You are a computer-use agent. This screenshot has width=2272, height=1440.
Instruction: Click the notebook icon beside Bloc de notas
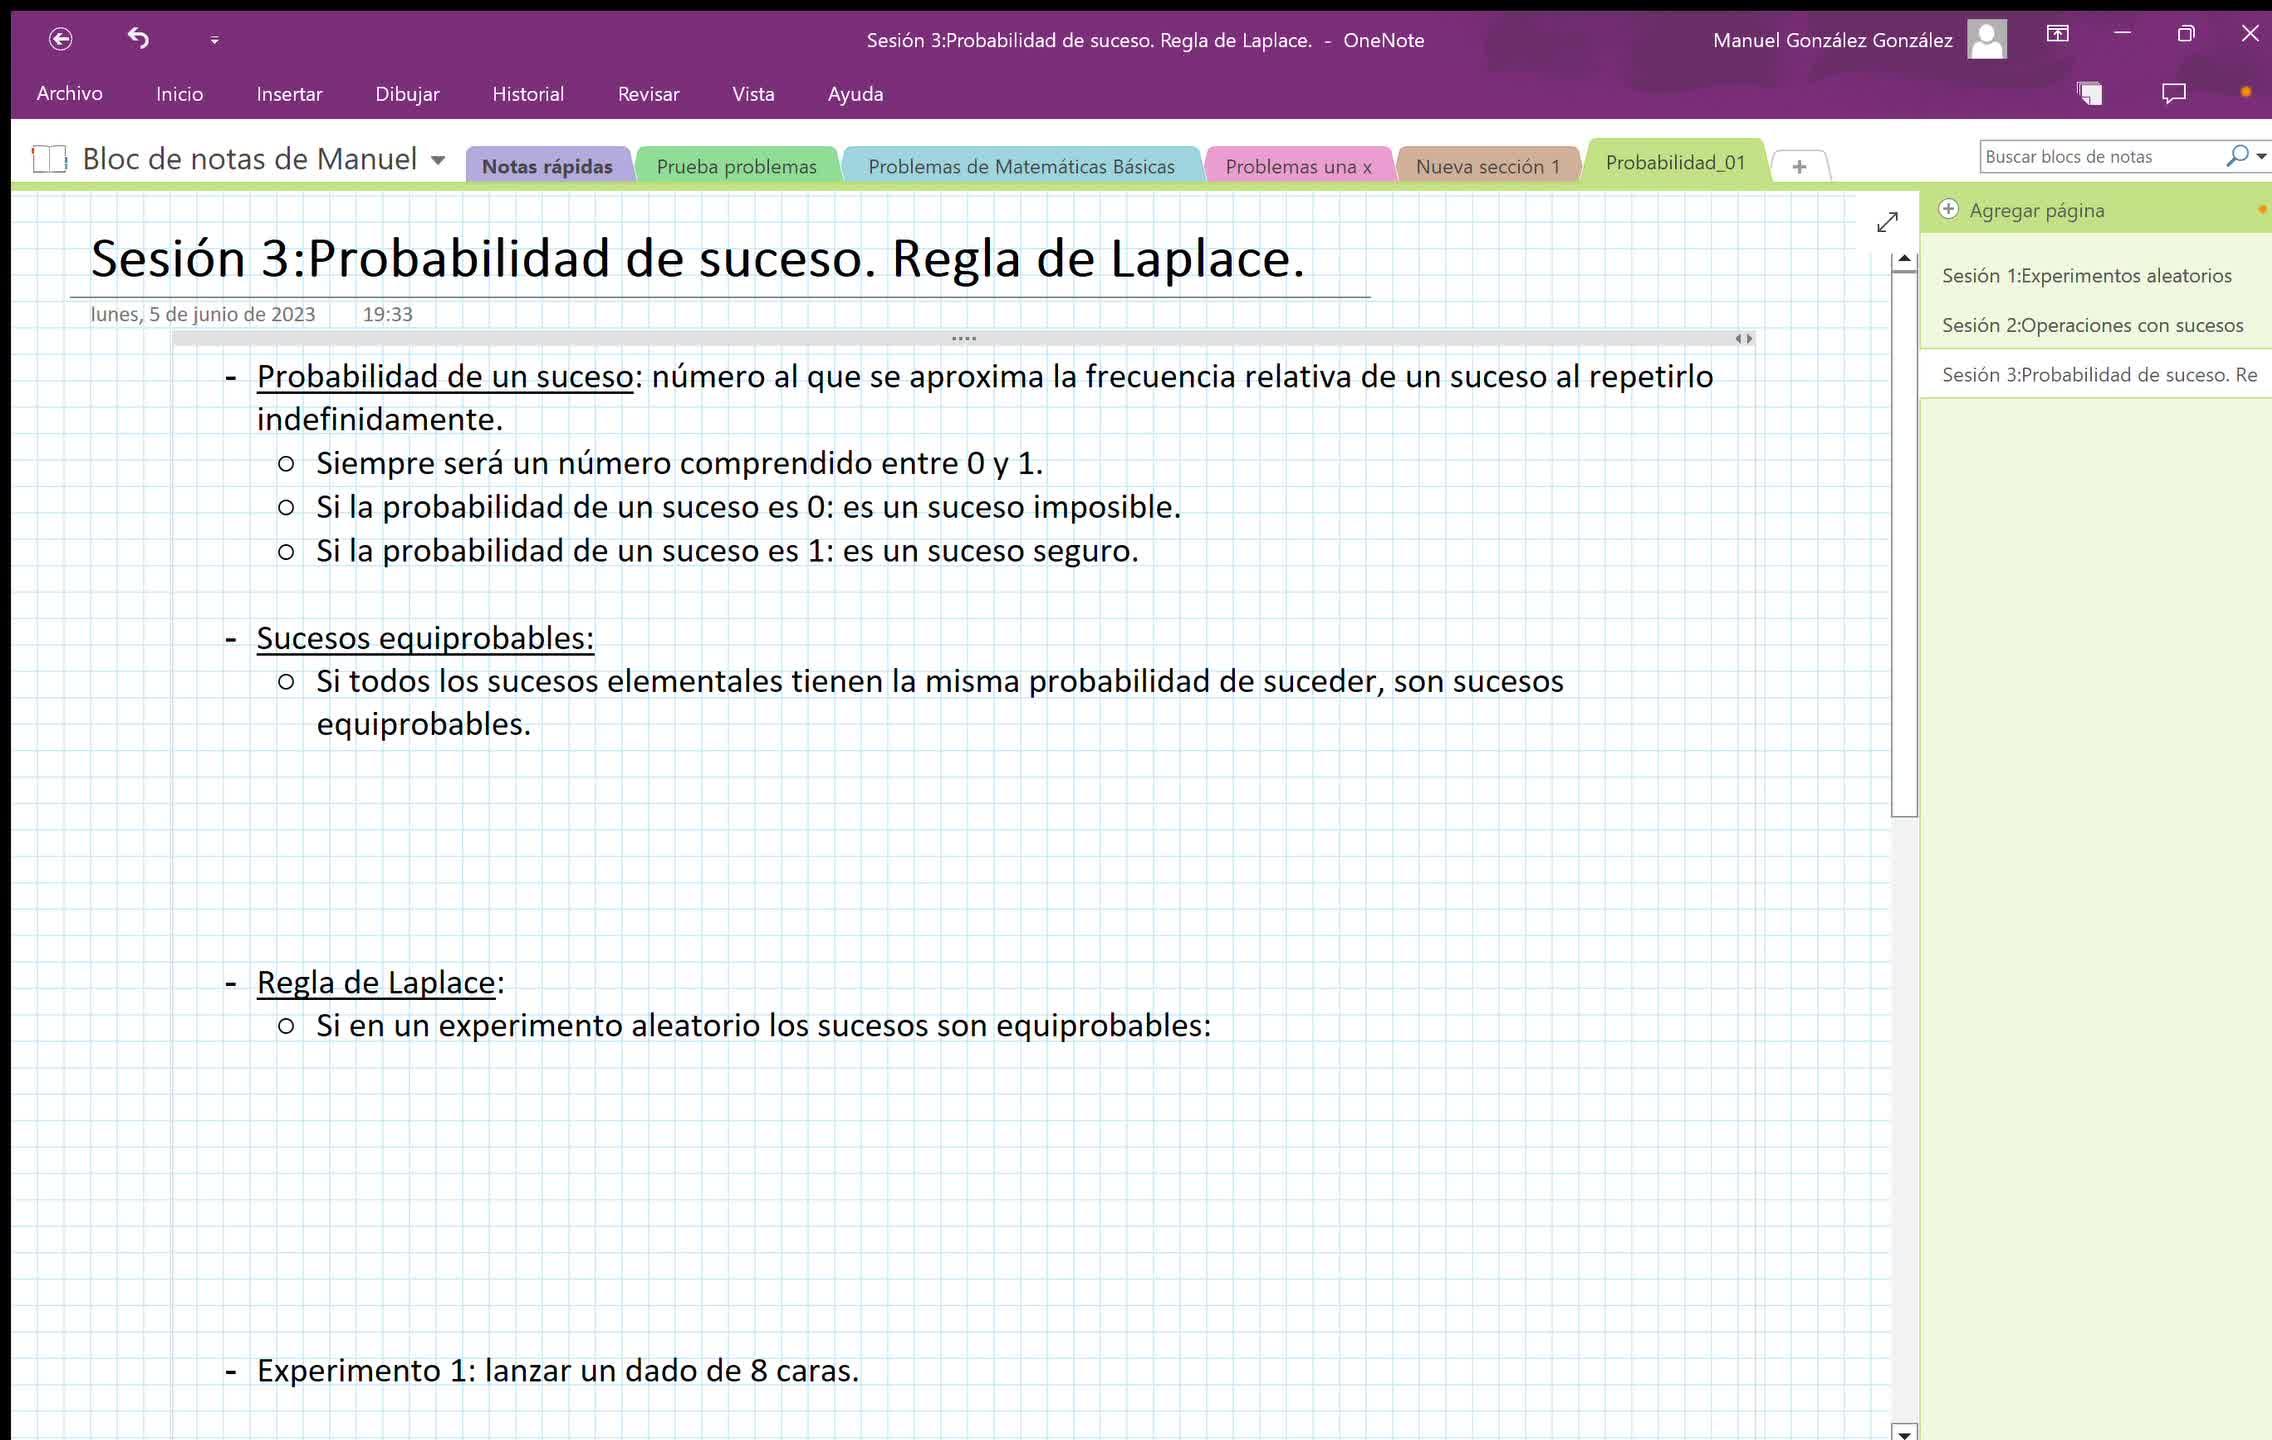pos(49,159)
